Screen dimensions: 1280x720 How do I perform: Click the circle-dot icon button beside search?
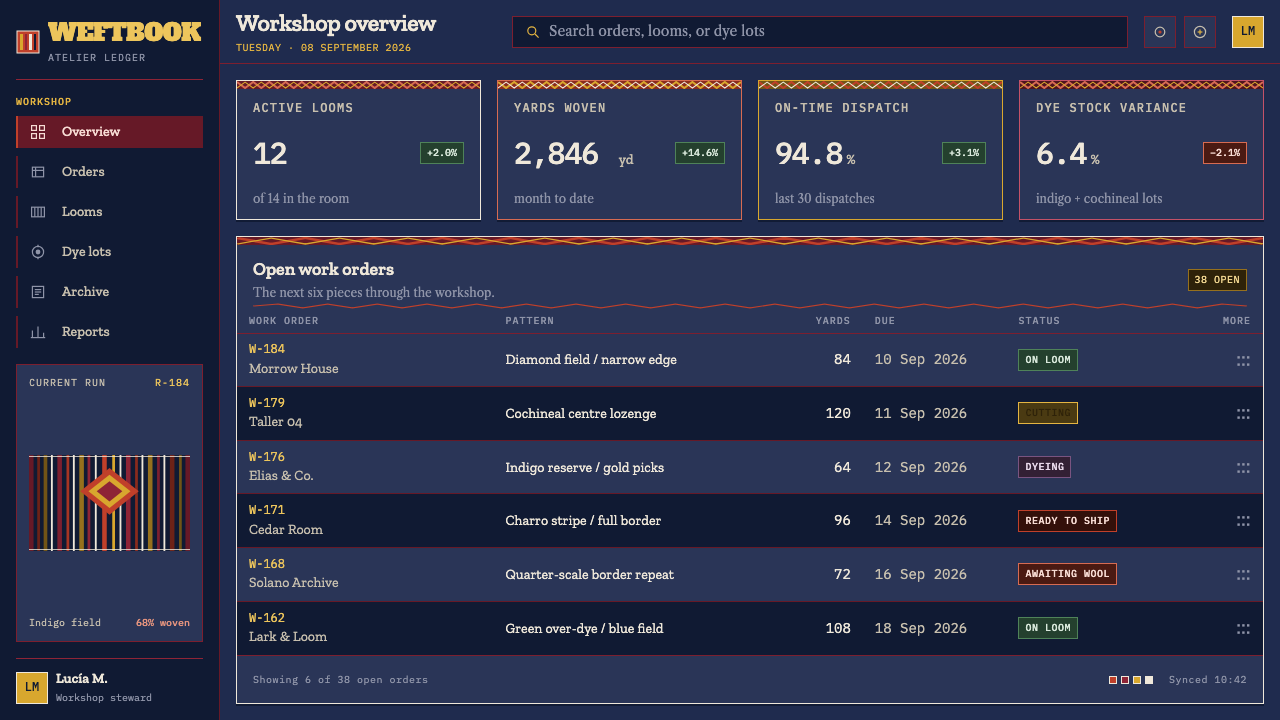(1160, 32)
